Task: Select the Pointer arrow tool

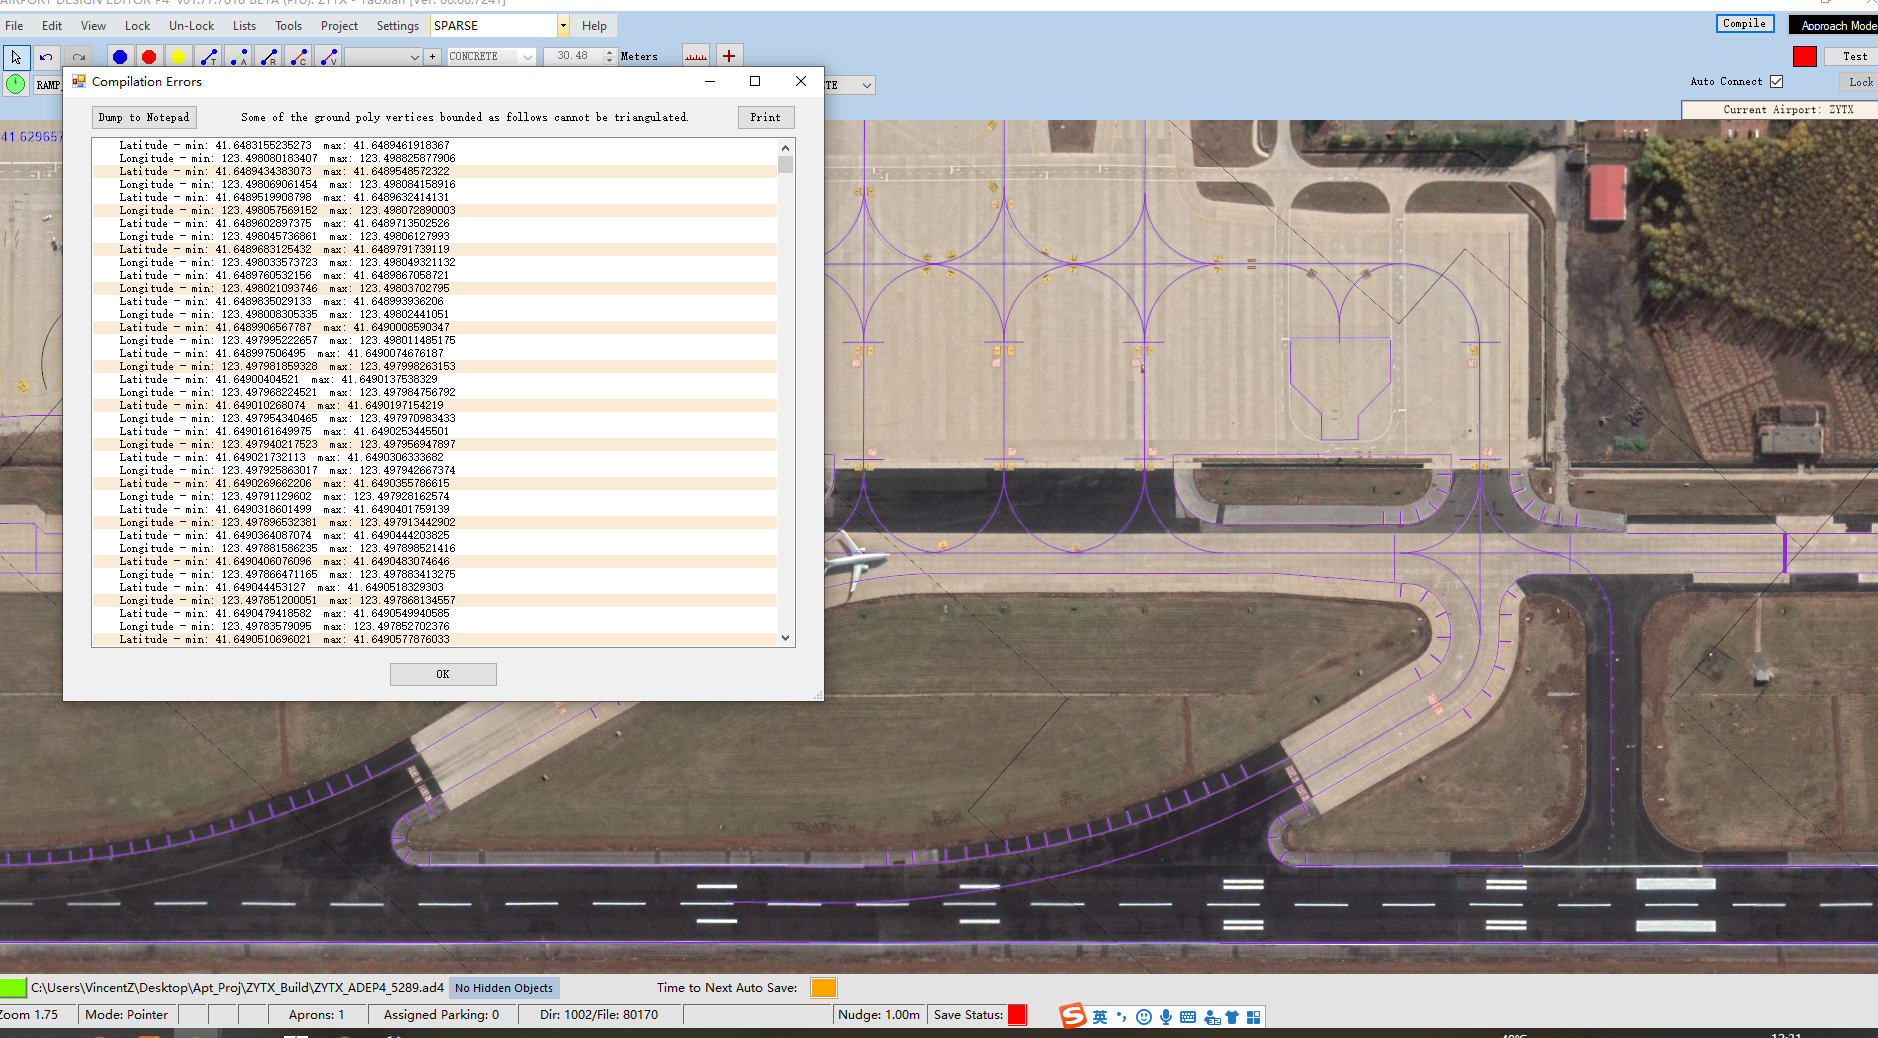Action: click(16, 57)
